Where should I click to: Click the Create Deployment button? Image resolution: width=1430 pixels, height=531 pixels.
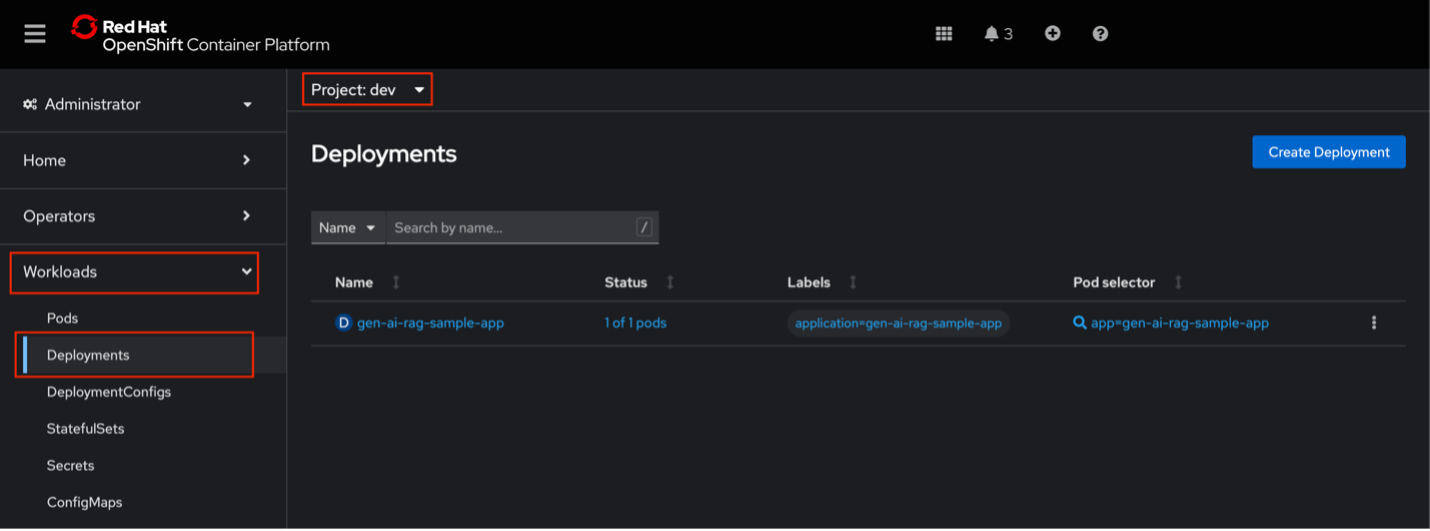tap(1328, 152)
